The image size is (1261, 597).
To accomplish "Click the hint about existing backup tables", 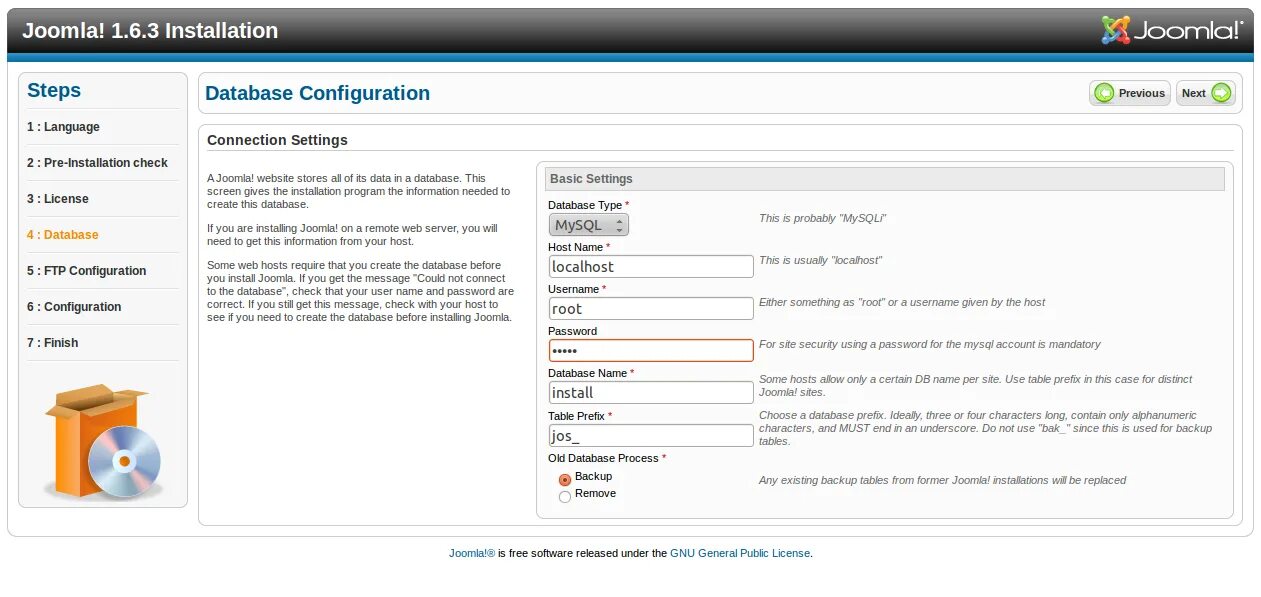I will pyautogui.click(x=942, y=480).
